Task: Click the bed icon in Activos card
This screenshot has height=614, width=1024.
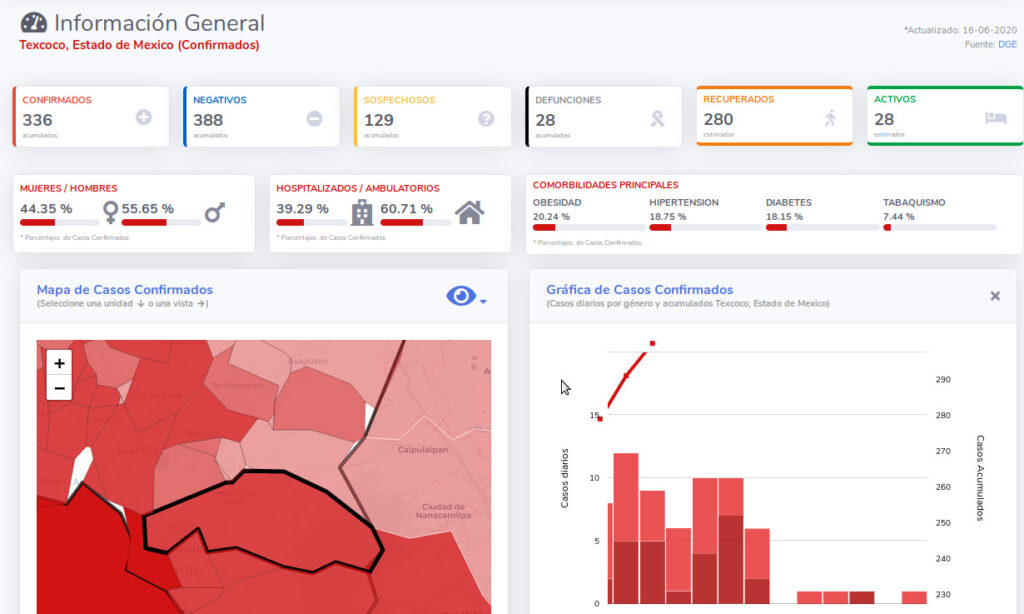Action: tap(995, 118)
